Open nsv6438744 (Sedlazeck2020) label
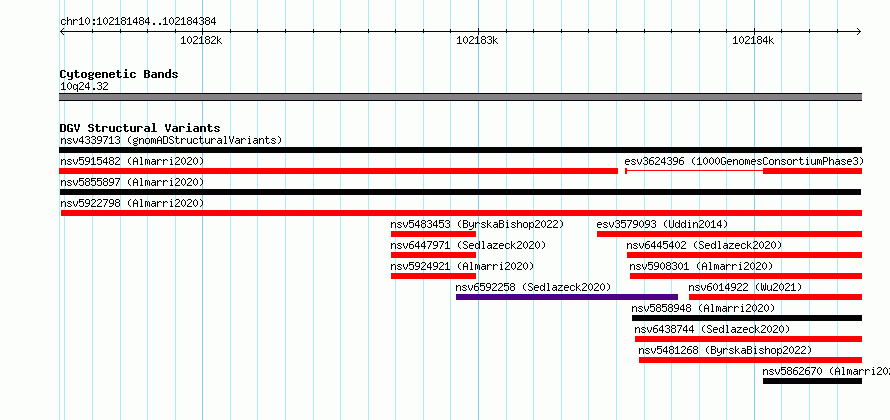Viewport: 890px width, 420px height. 712,329
